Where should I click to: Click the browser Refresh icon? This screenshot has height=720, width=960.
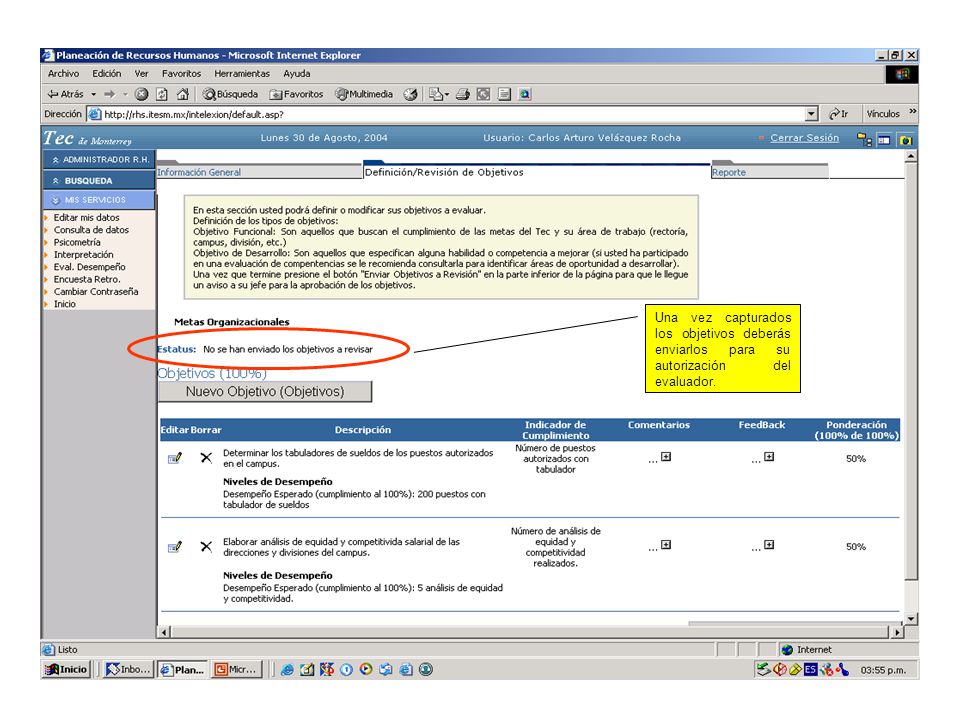162,94
